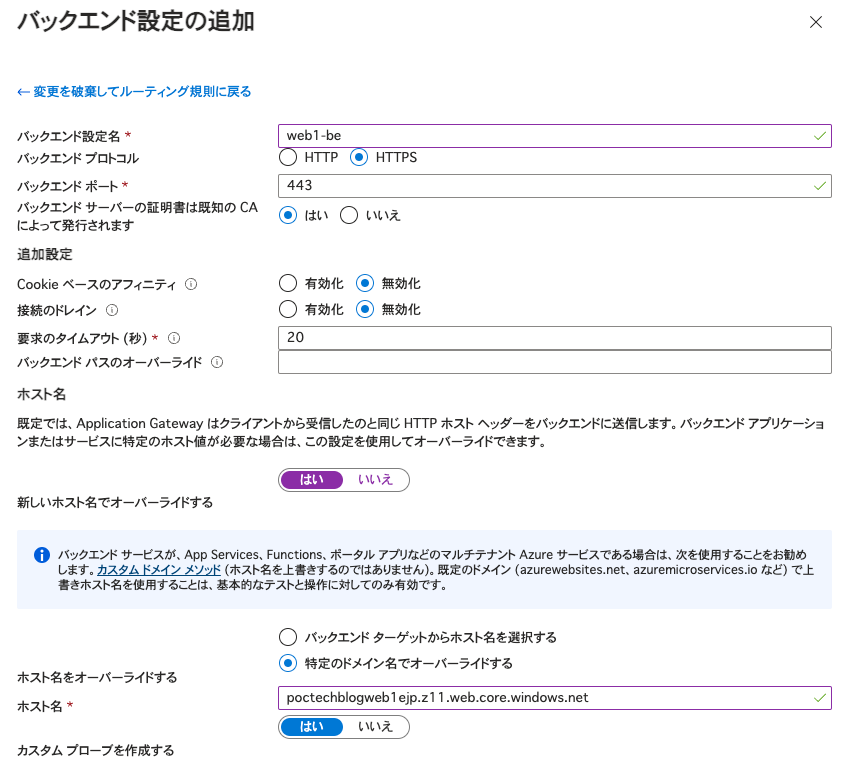
Task: Choose いいえ for known CA certificate
Action: pyautogui.click(x=349, y=215)
